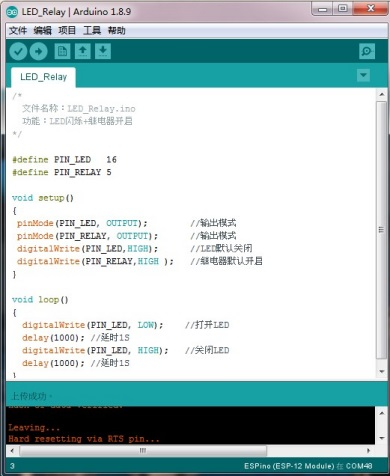Open the 文件 menu

[18, 31]
